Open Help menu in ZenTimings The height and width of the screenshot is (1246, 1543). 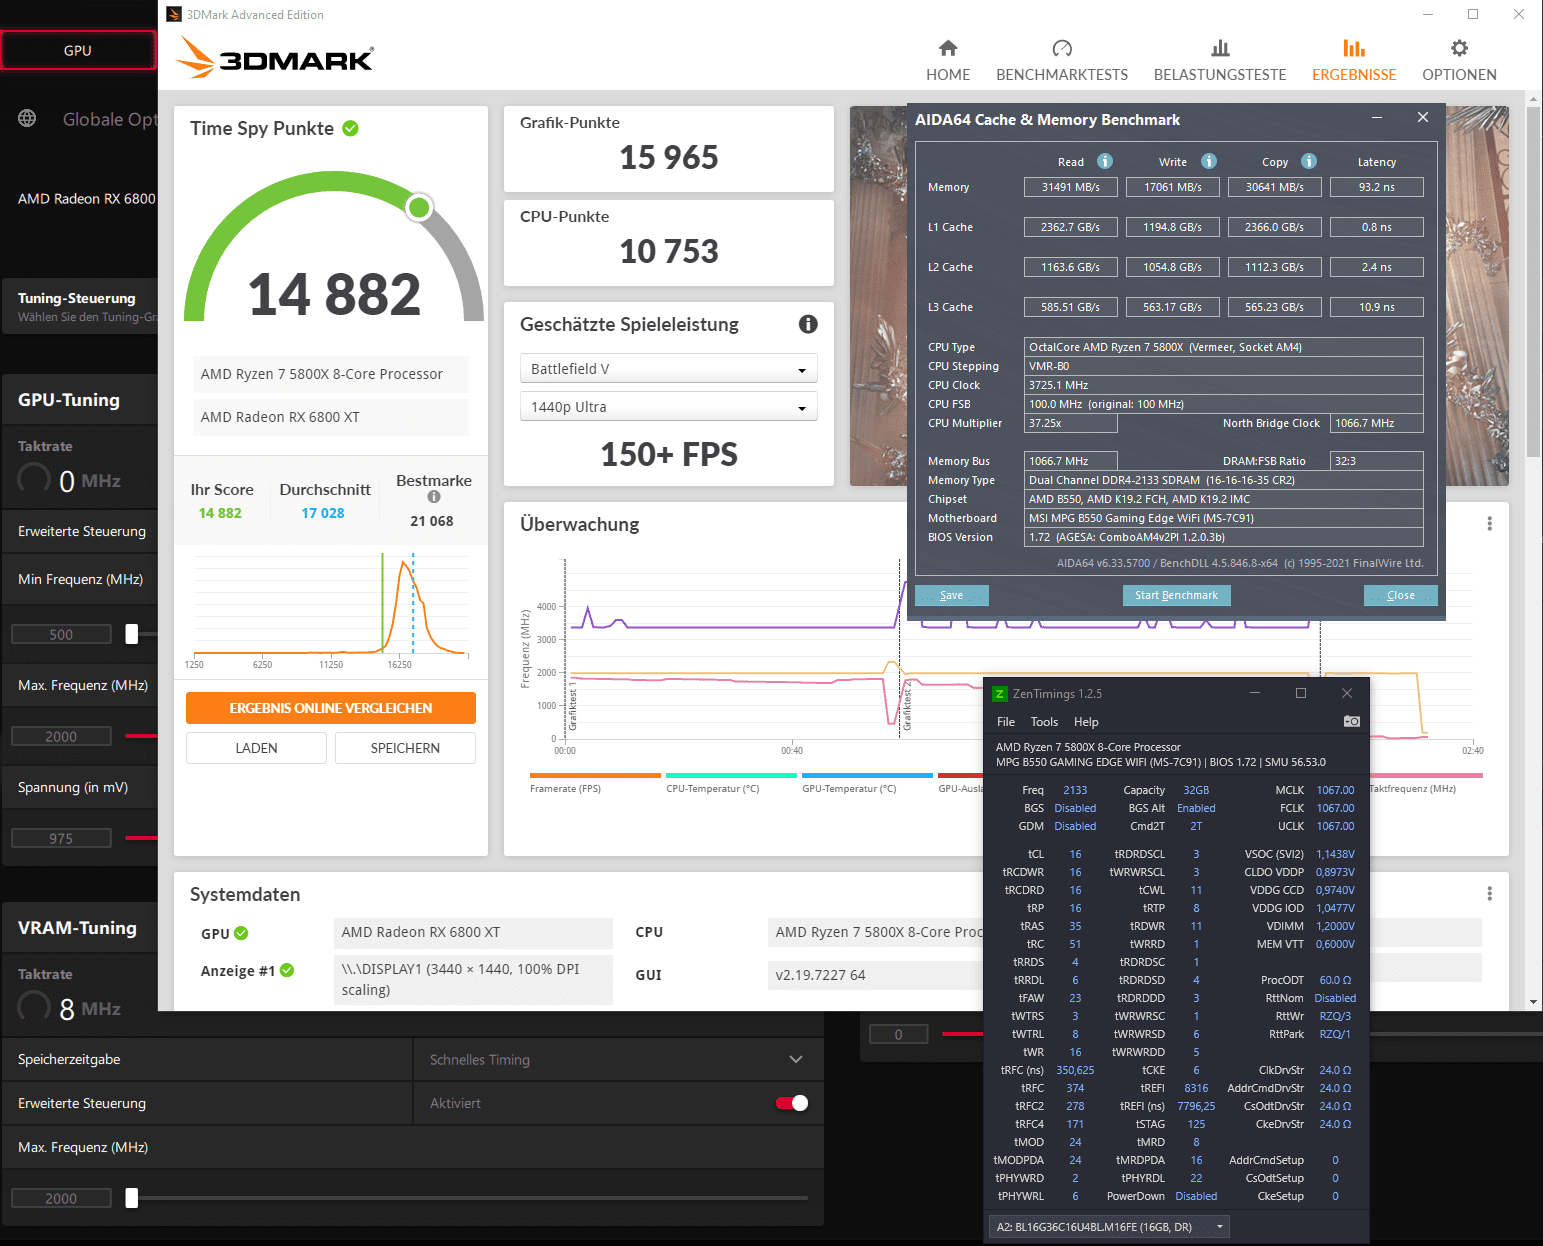pos(1086,722)
